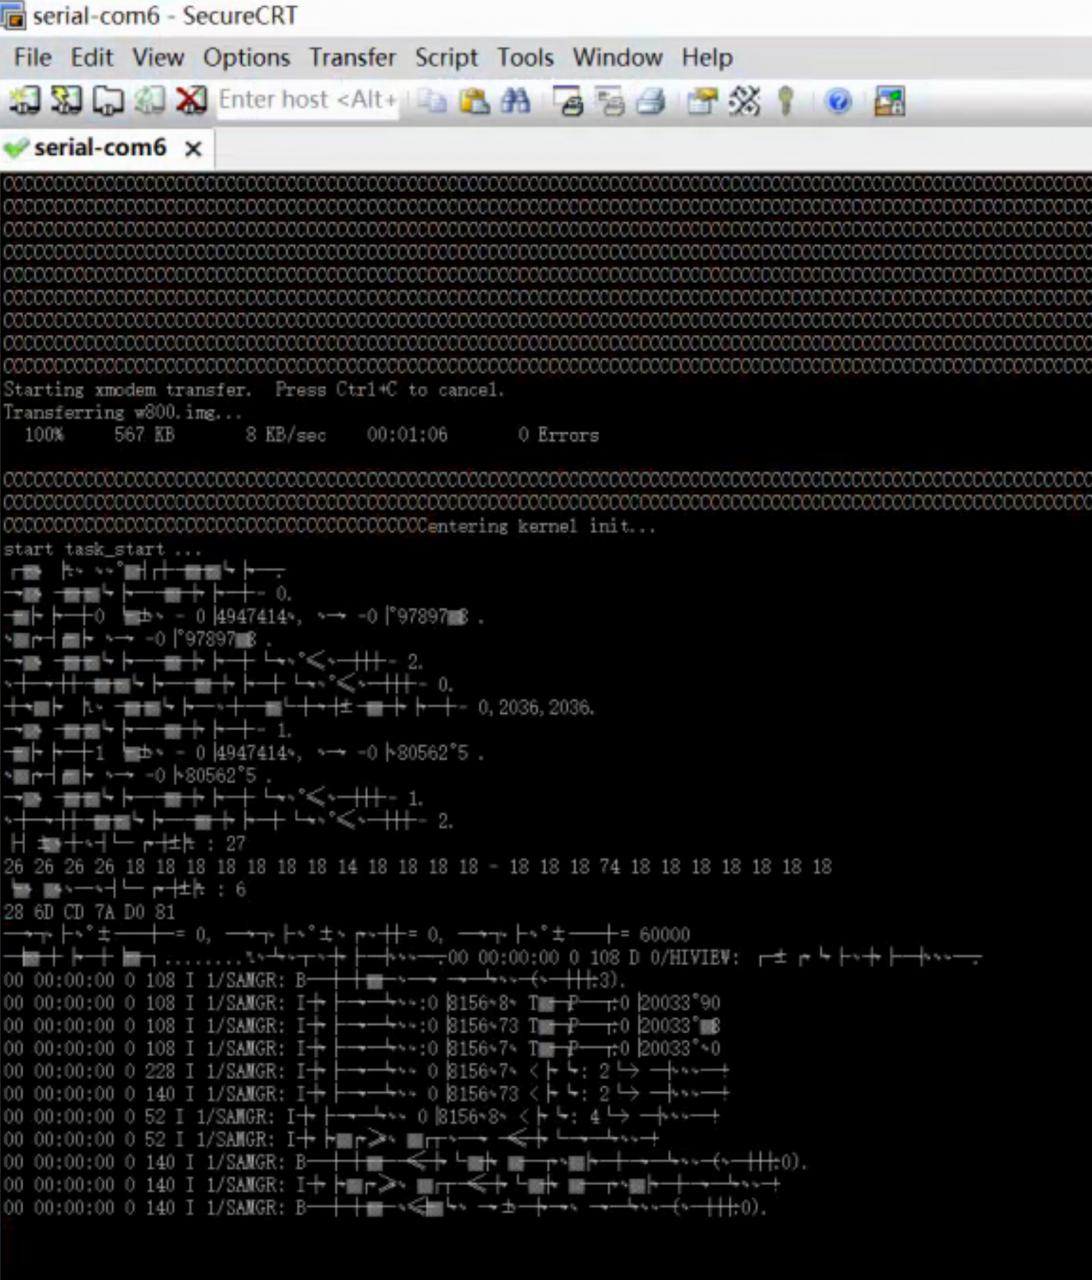Screen dimensions: 1092x1280
Task: Click the Connect toolbar icon
Action: (24, 100)
